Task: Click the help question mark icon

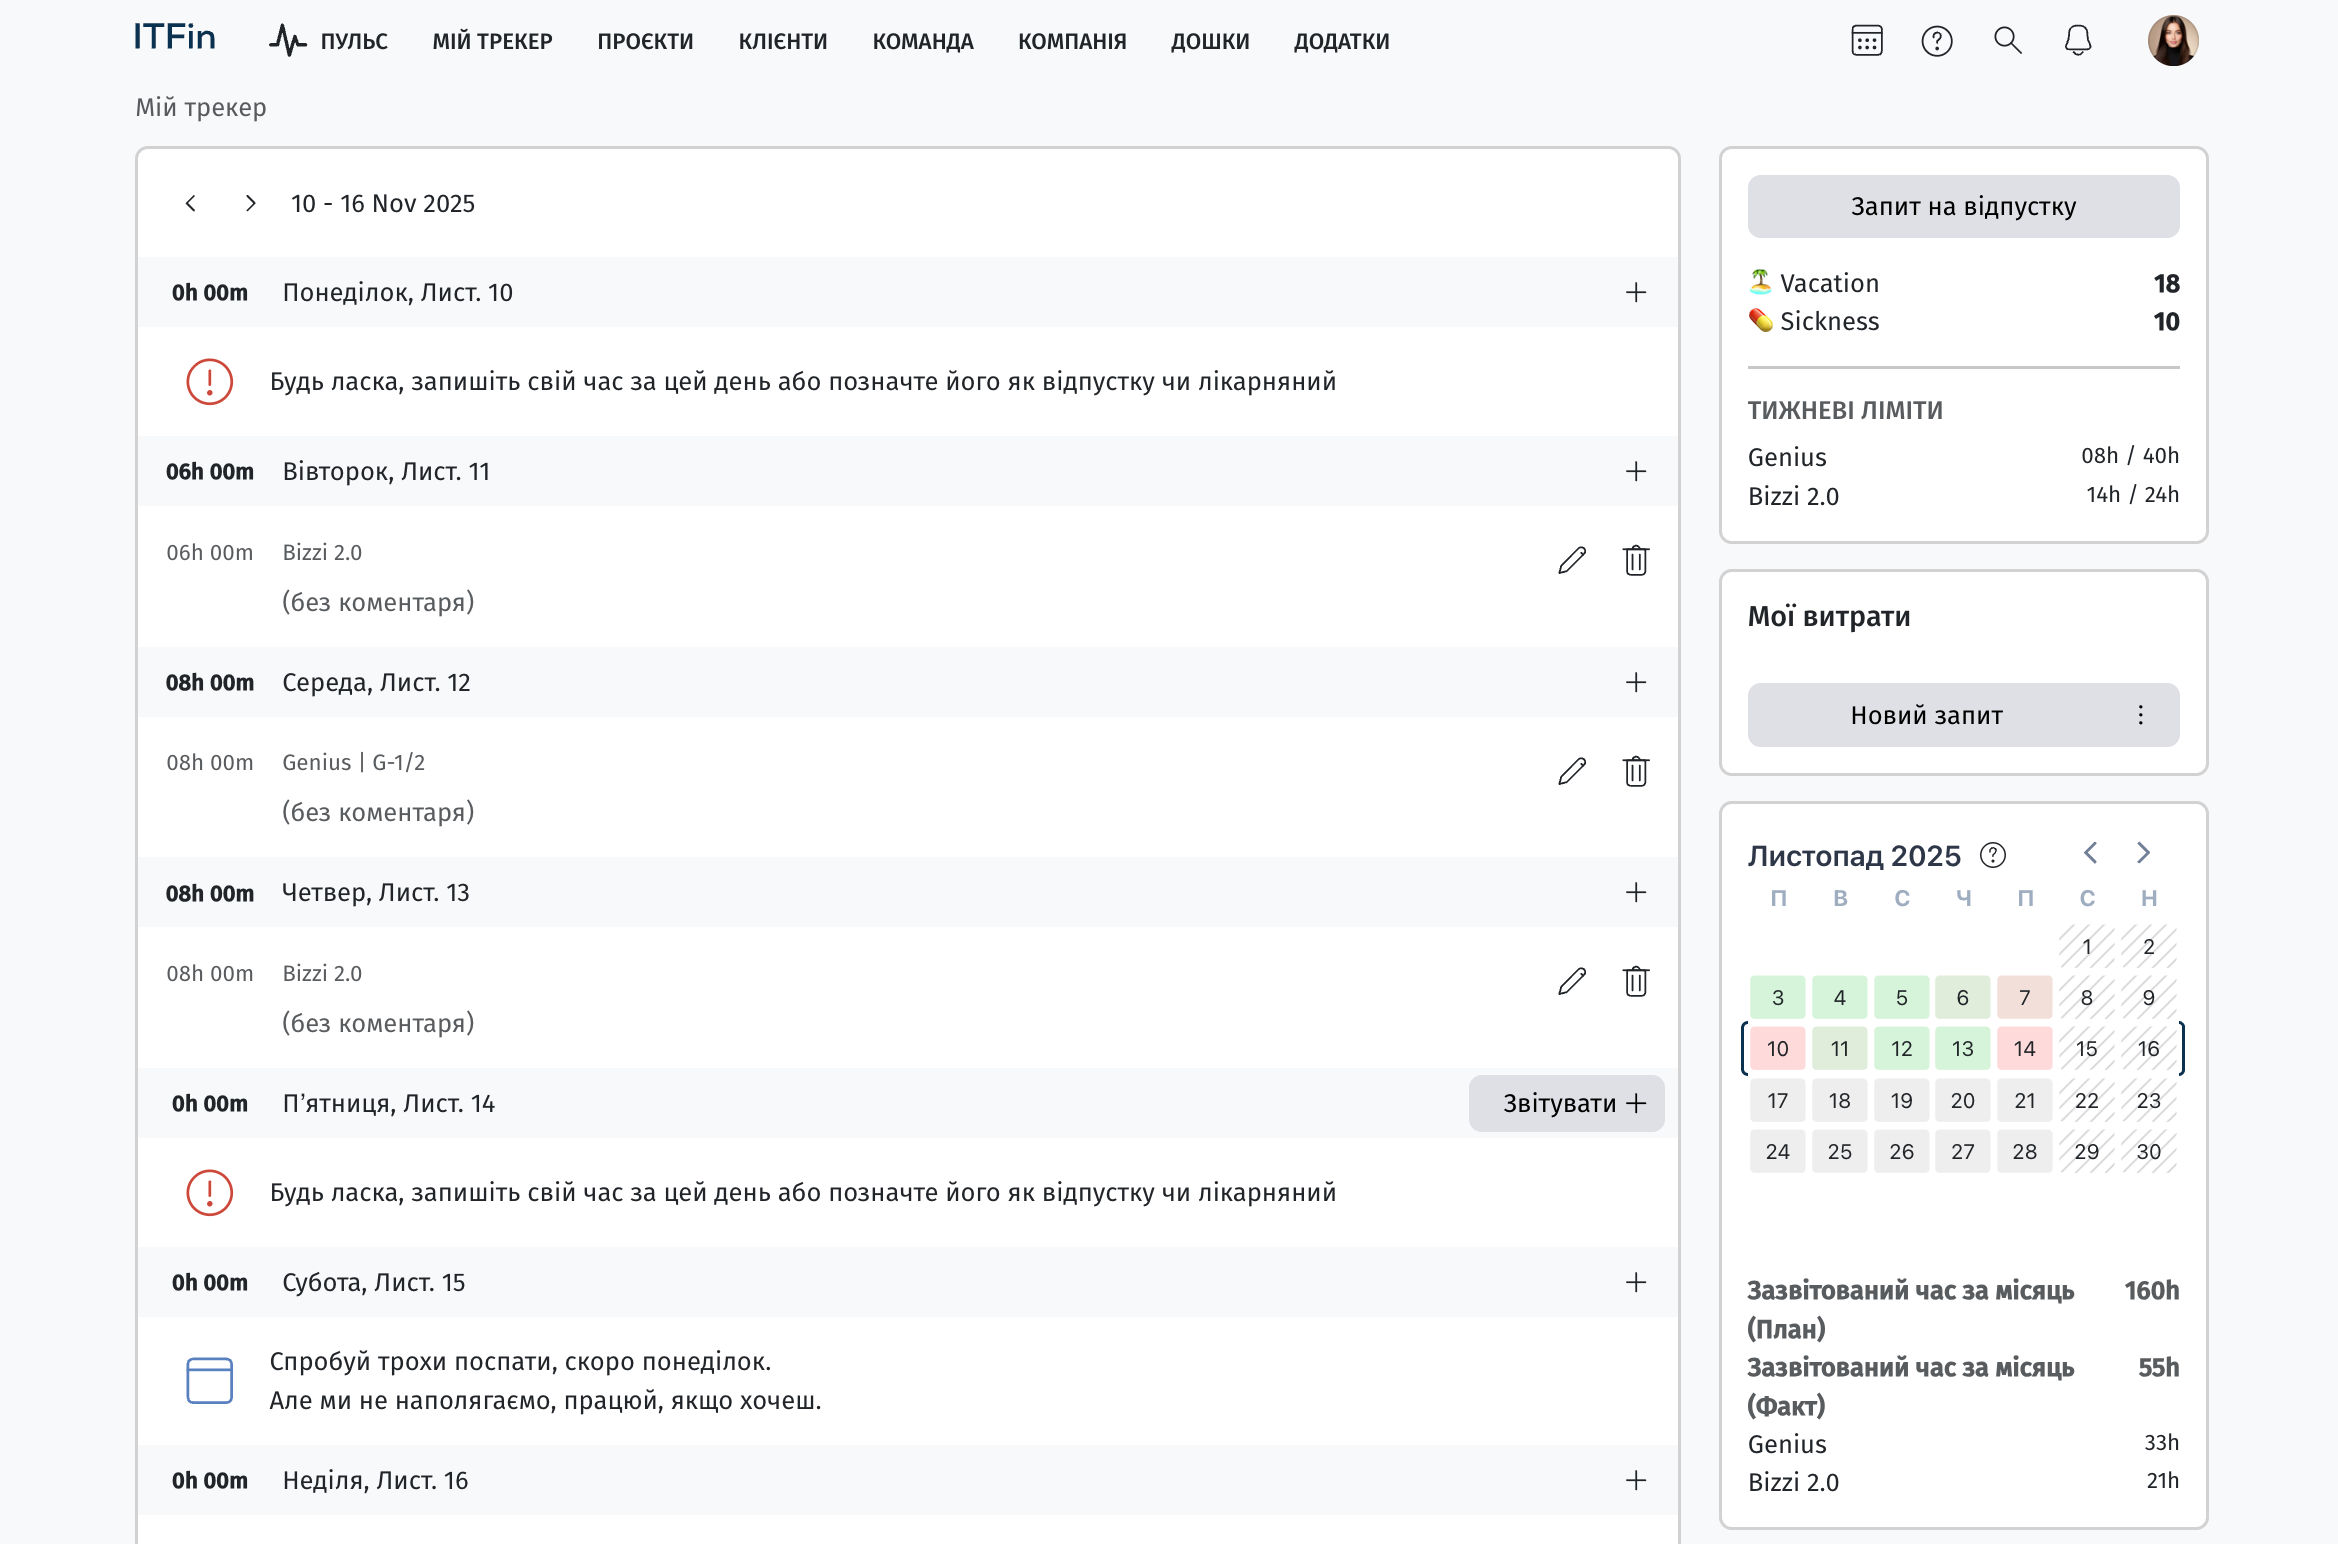Action: coord(1936,41)
